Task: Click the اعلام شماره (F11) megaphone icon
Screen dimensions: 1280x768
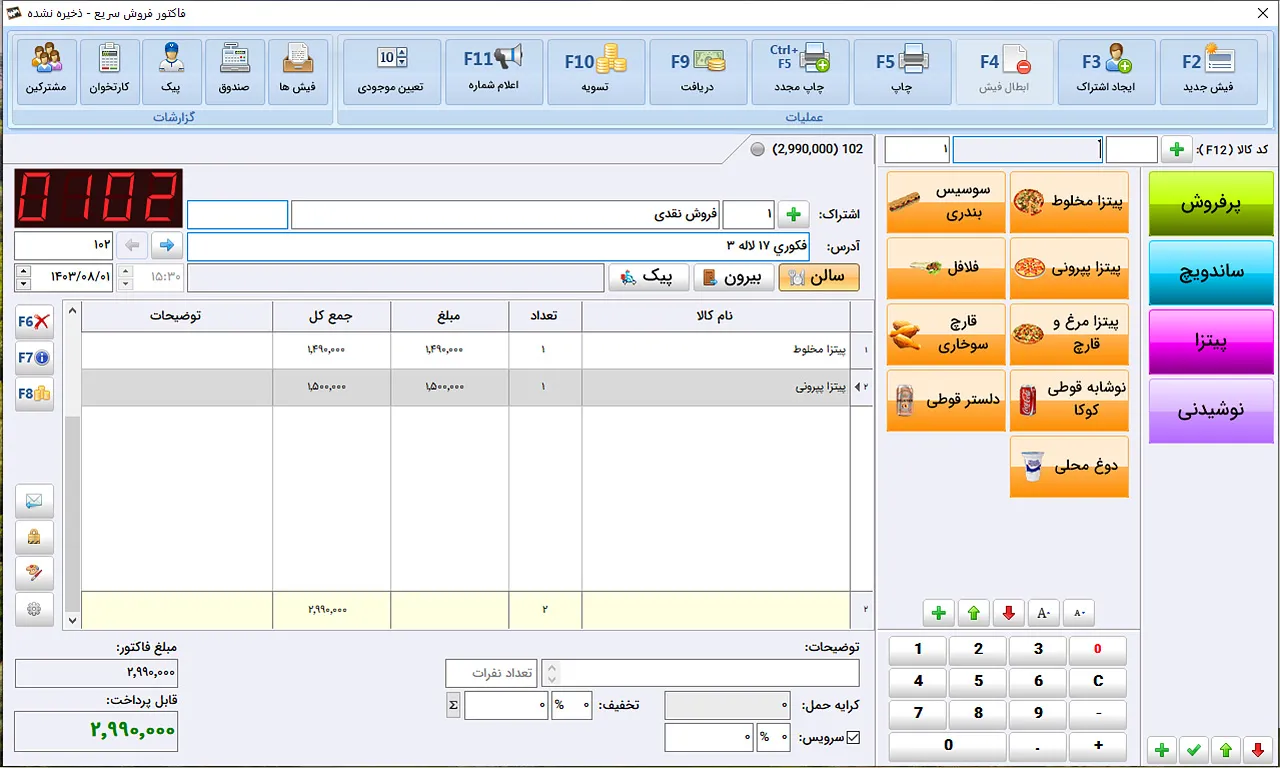Action: (493, 71)
